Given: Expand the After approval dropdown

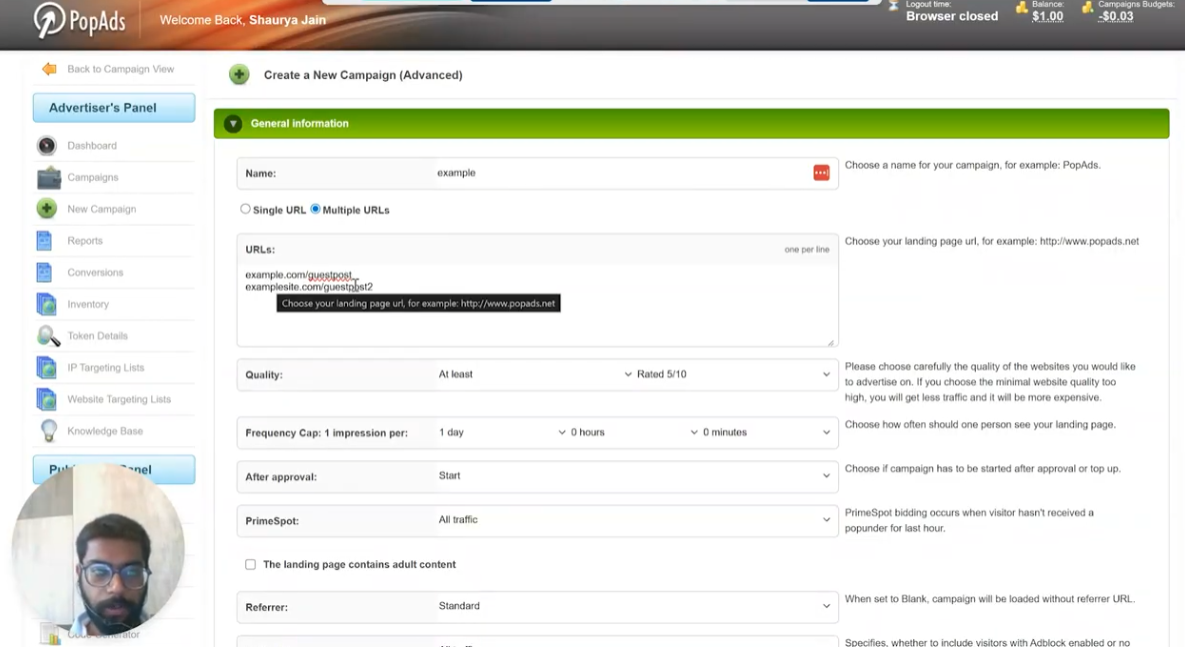Looking at the screenshot, I should coord(634,476).
